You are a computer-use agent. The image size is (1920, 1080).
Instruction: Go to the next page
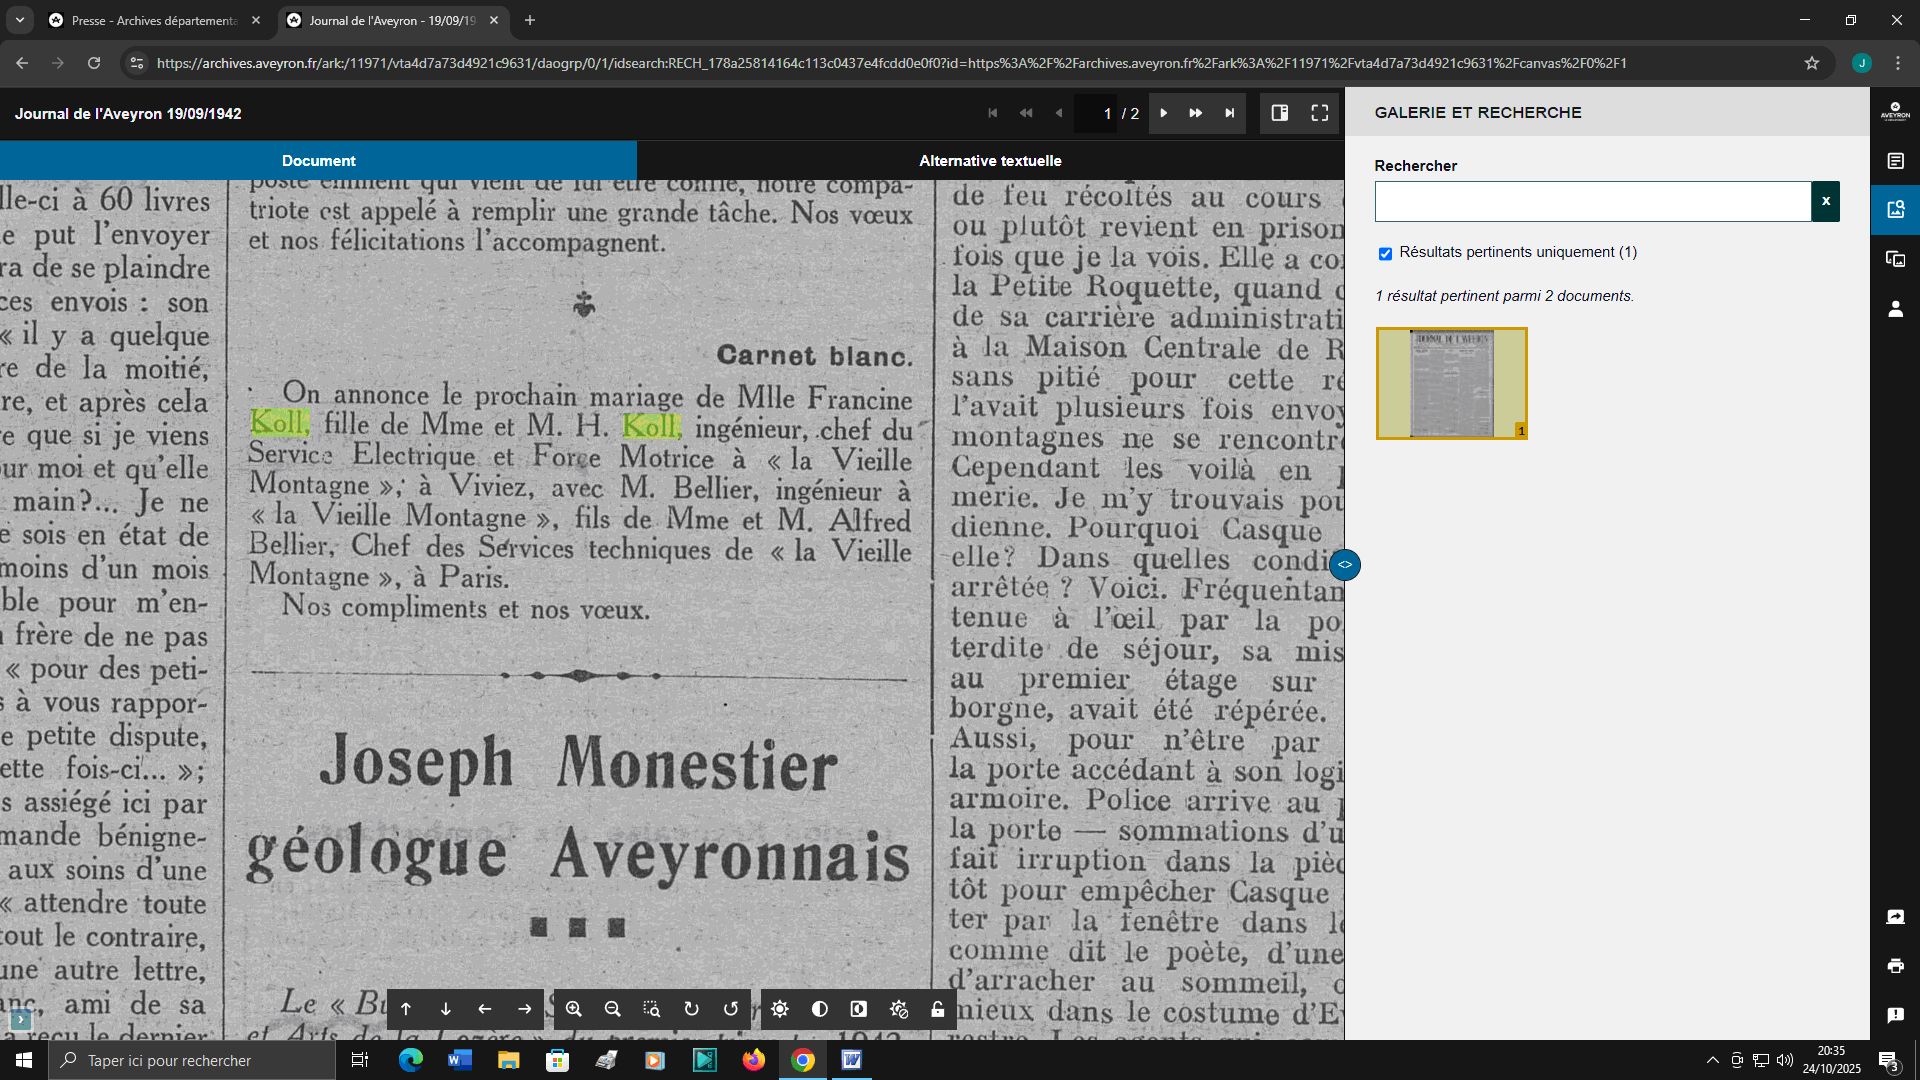[x=1163, y=113]
